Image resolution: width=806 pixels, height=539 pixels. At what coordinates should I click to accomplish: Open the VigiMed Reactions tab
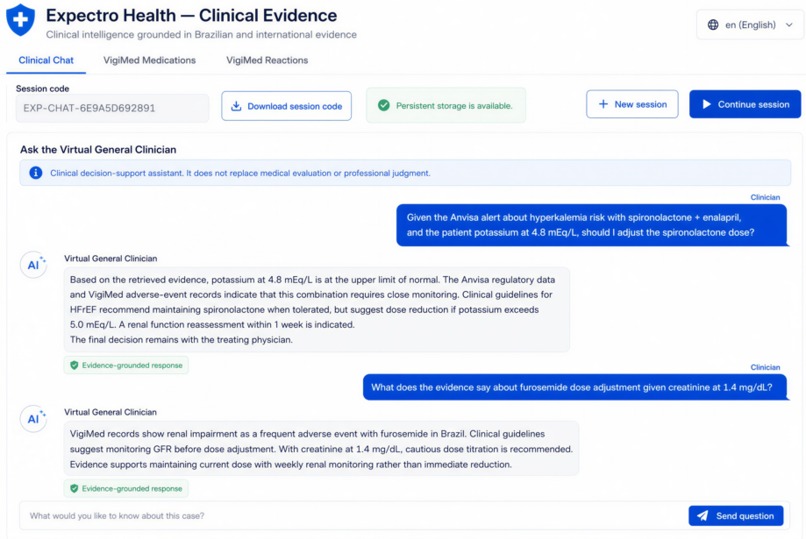[x=267, y=60]
